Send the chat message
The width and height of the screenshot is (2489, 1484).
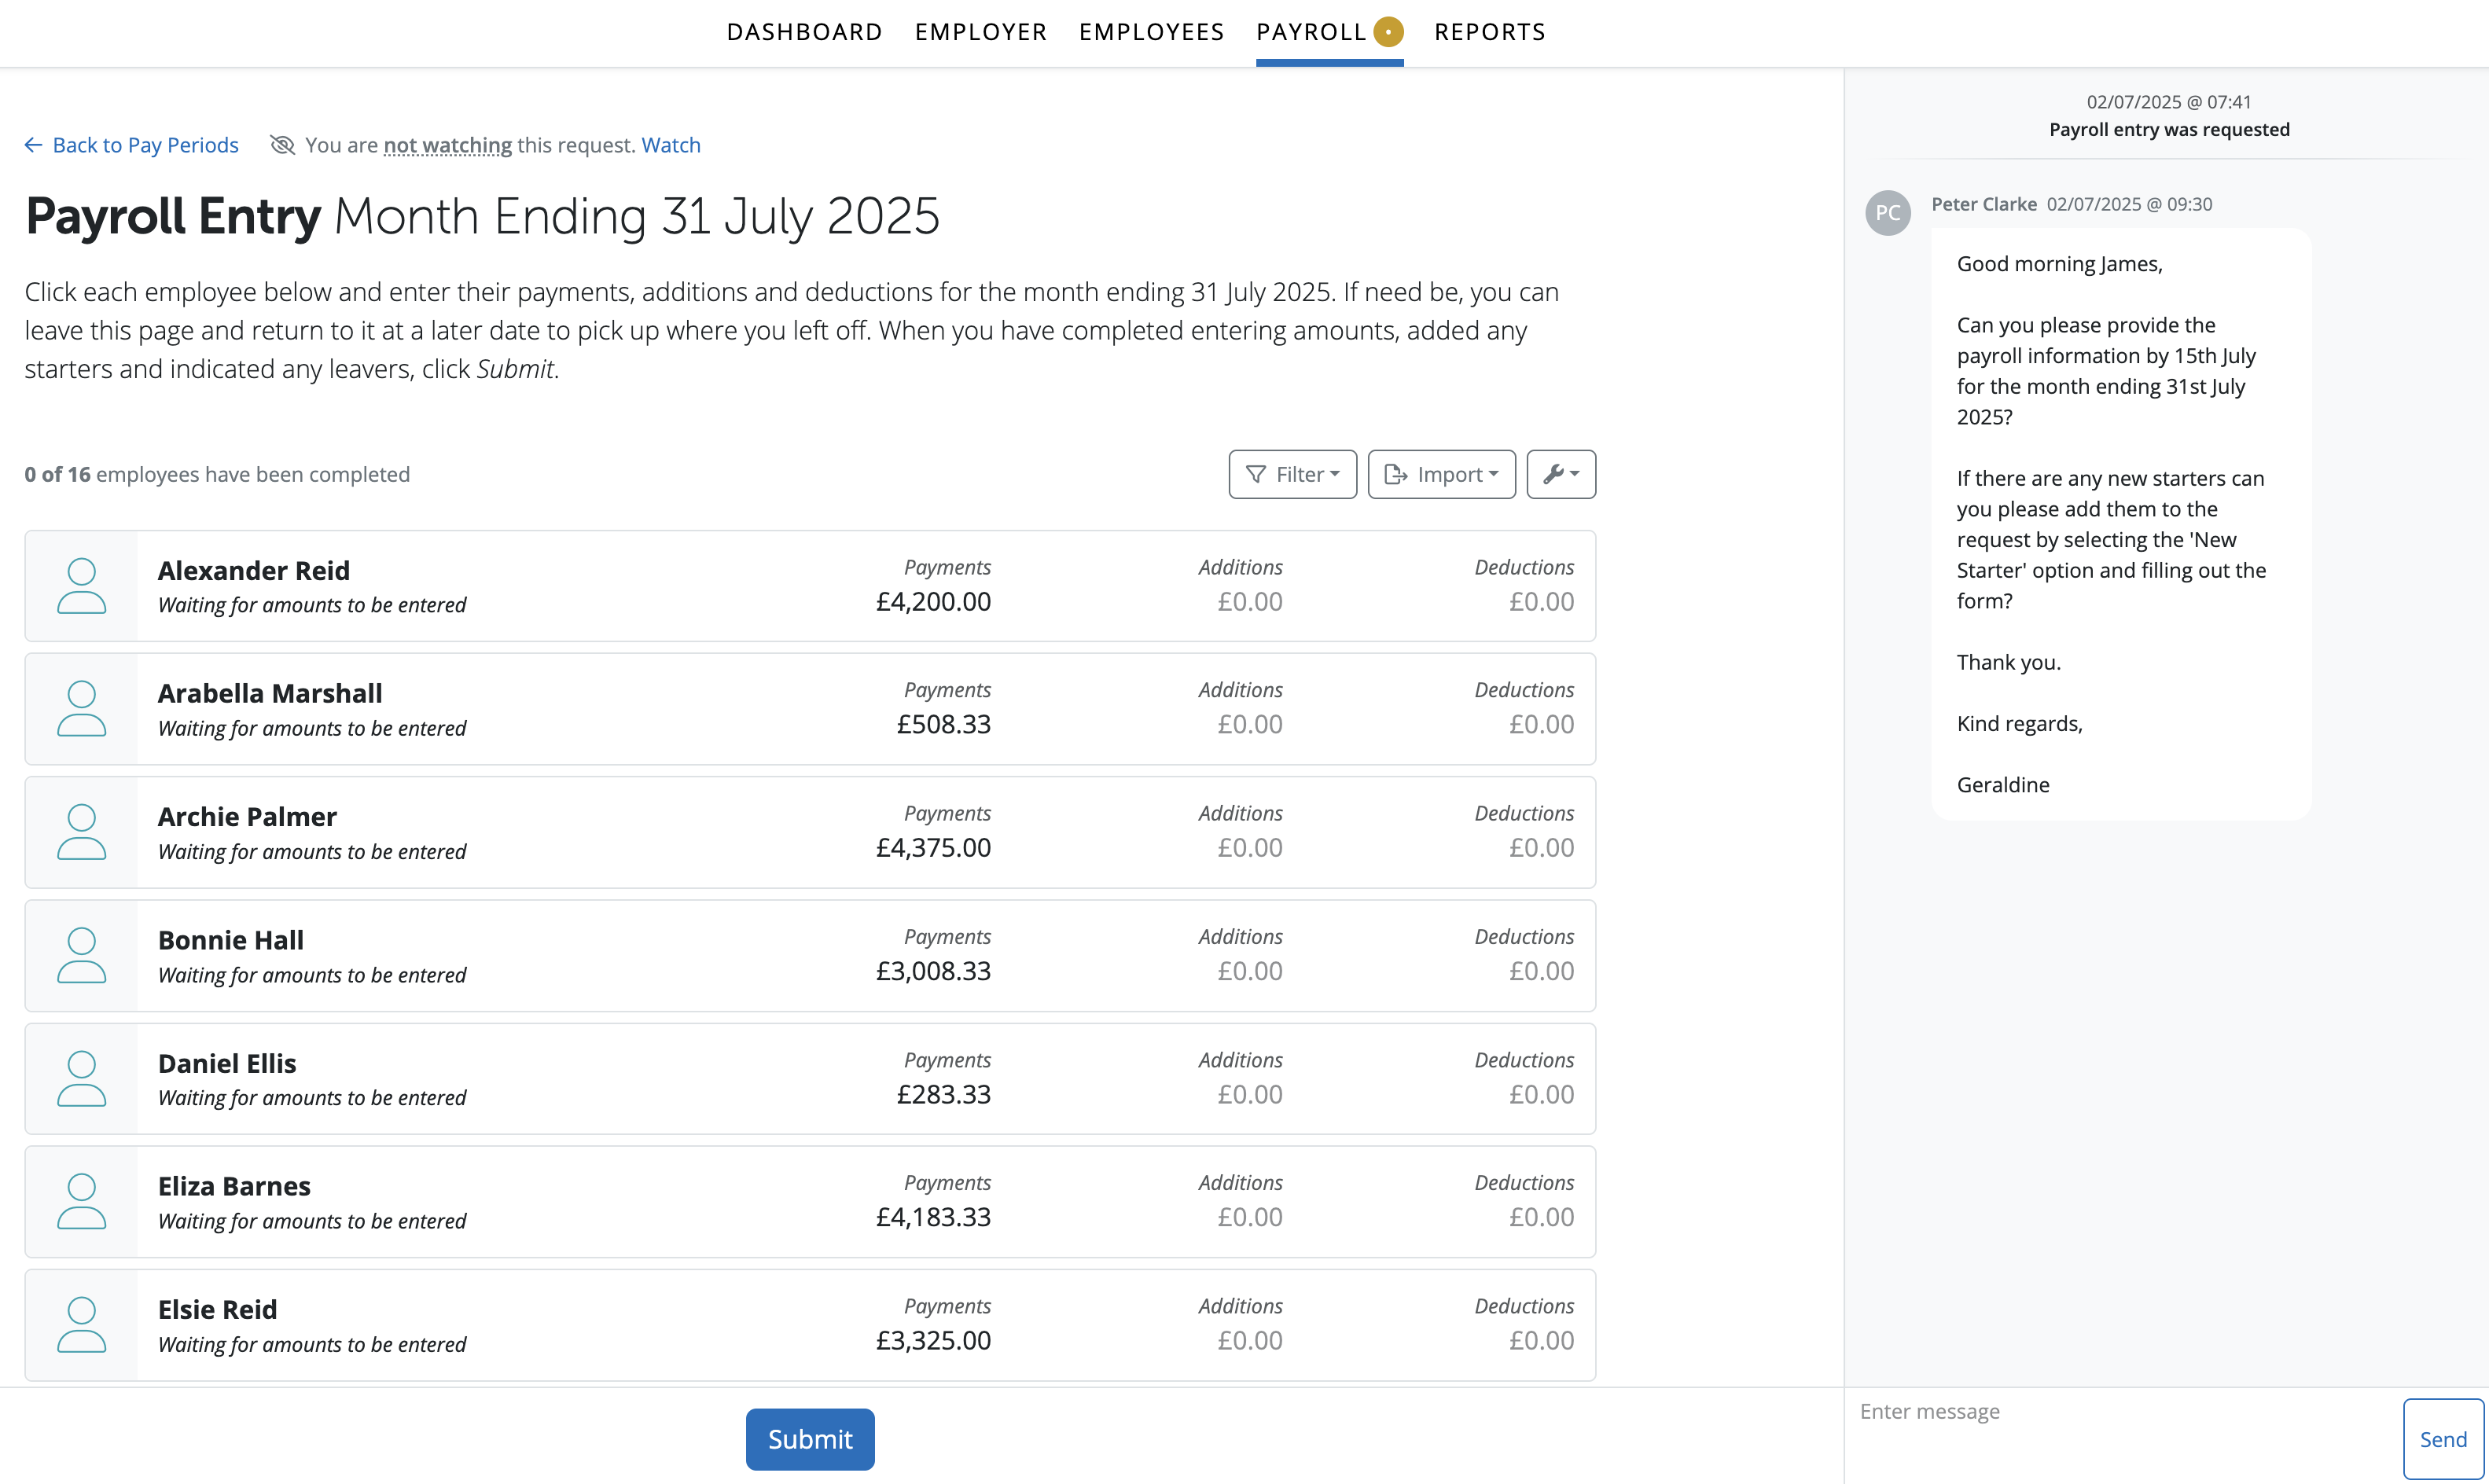tap(2442, 1439)
